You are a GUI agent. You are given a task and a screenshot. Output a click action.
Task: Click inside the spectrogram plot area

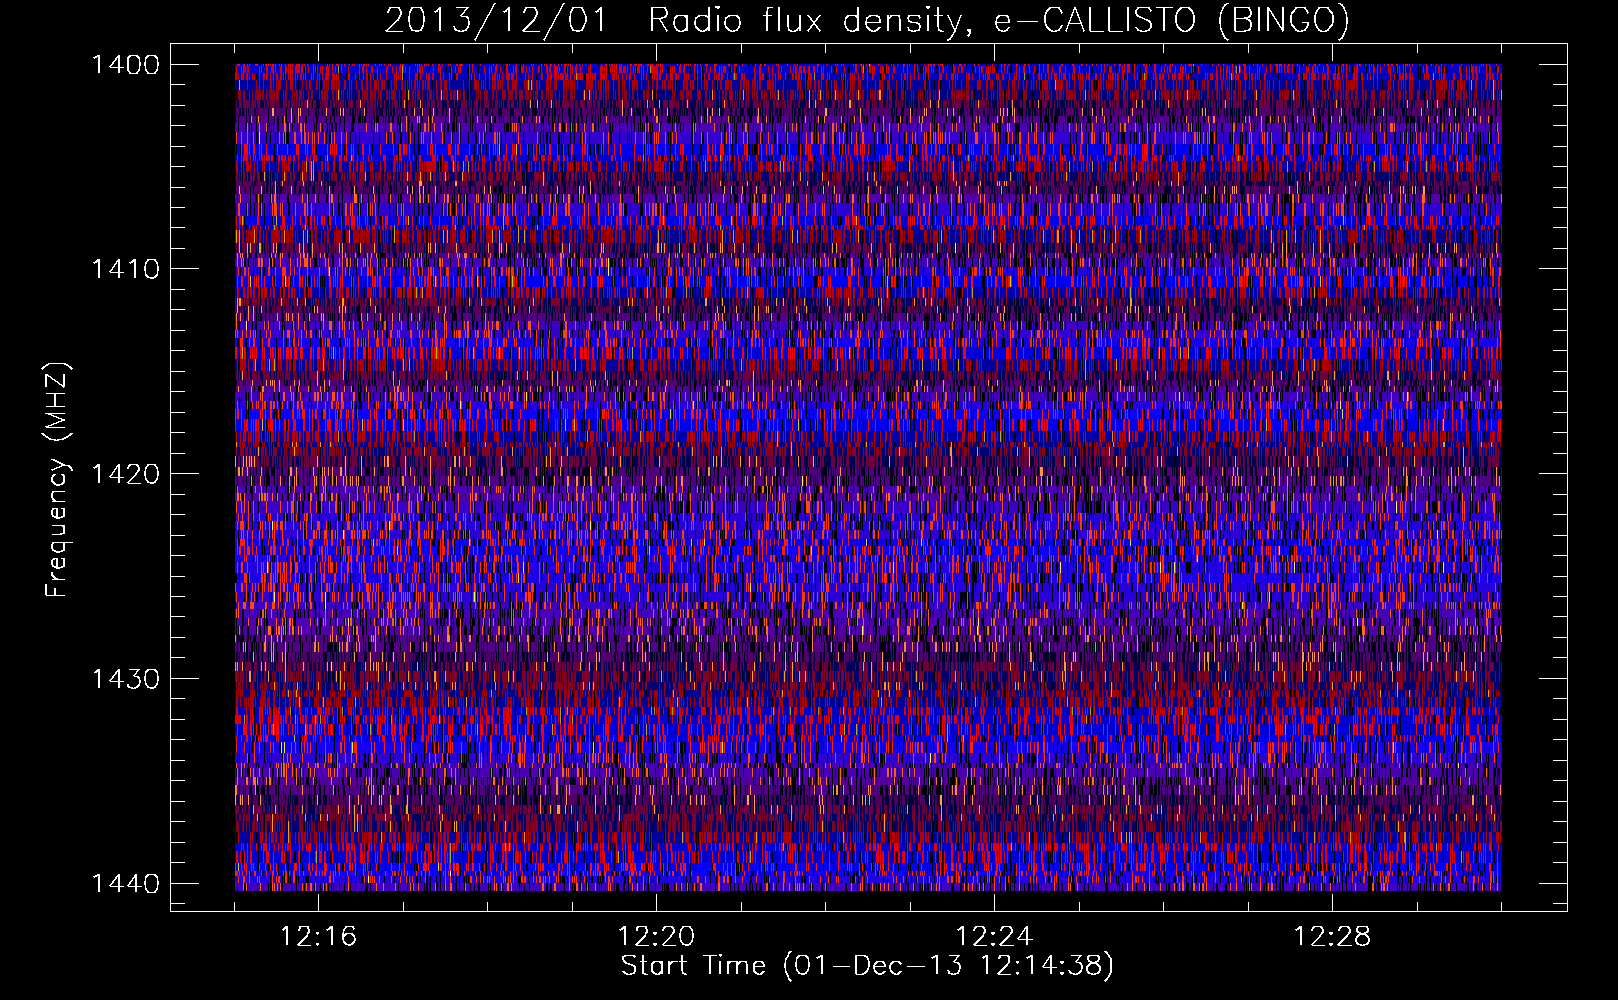pyautogui.click(x=868, y=477)
